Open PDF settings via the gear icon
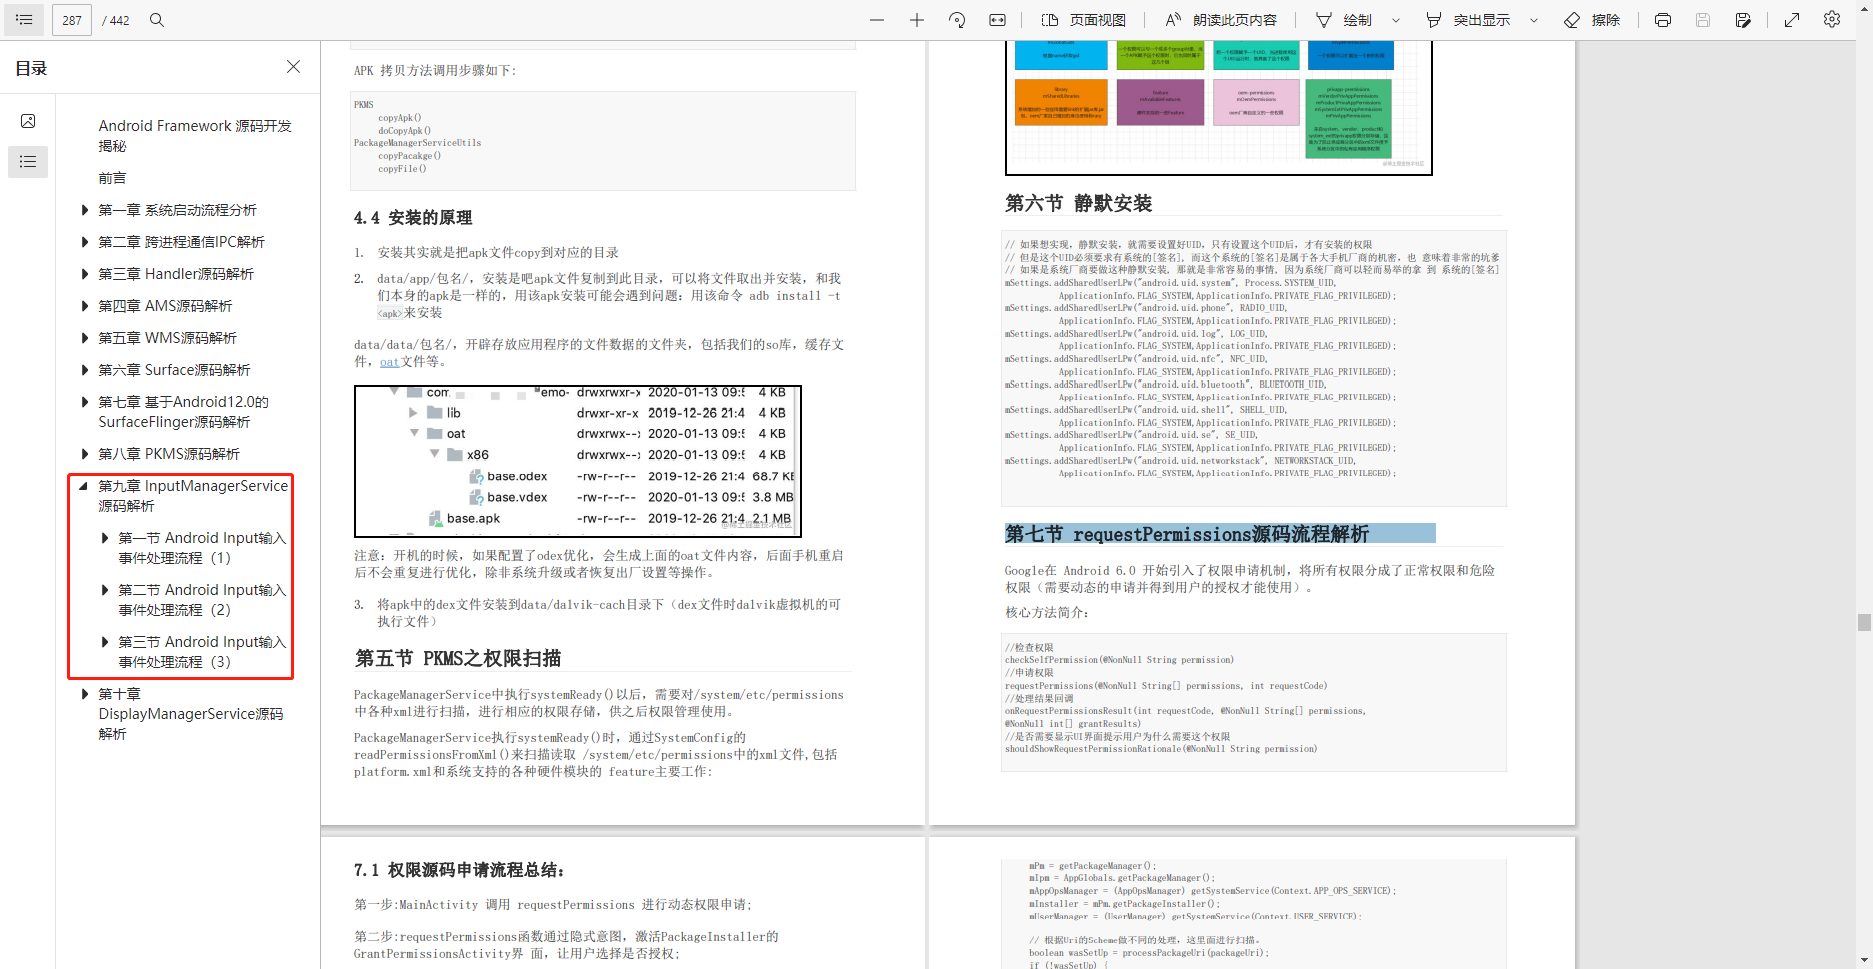 [x=1832, y=19]
